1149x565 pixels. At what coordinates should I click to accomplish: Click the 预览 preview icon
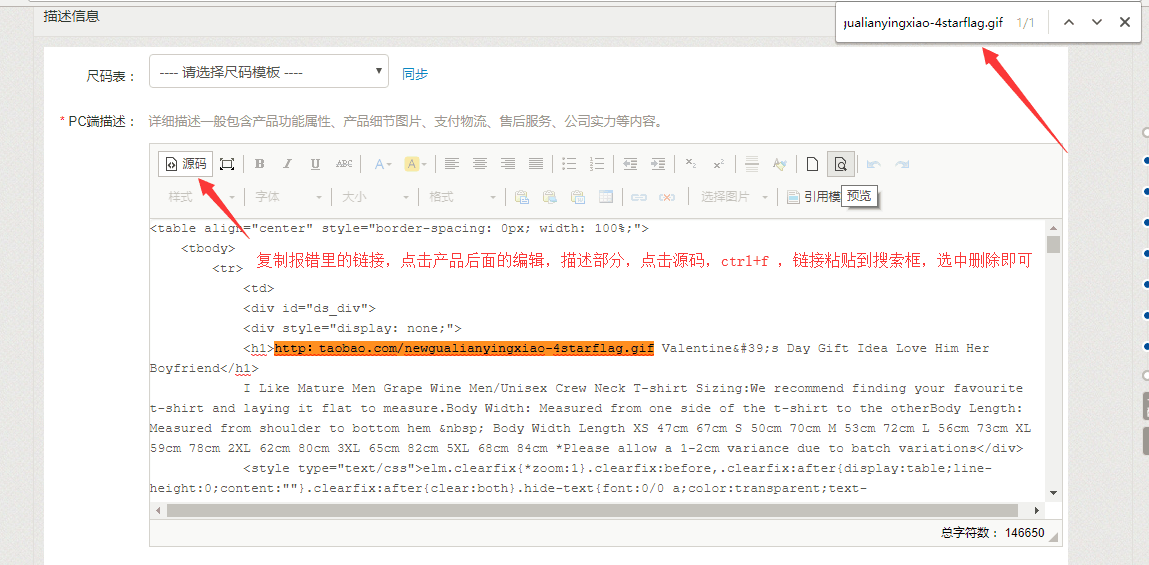(840, 164)
